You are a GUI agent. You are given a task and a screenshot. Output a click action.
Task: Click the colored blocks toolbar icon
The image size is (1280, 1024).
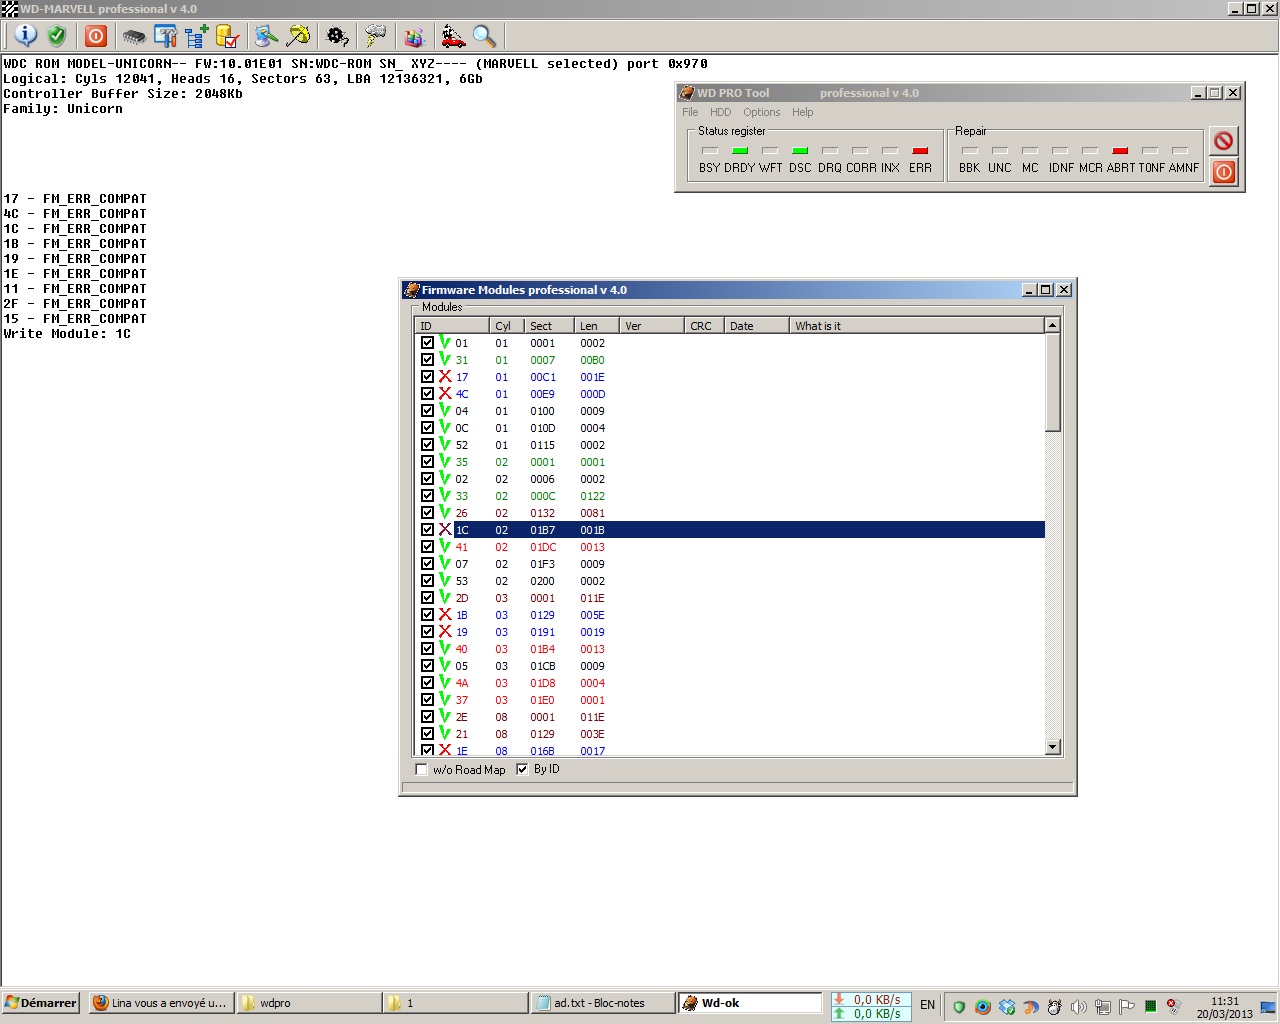click(414, 37)
